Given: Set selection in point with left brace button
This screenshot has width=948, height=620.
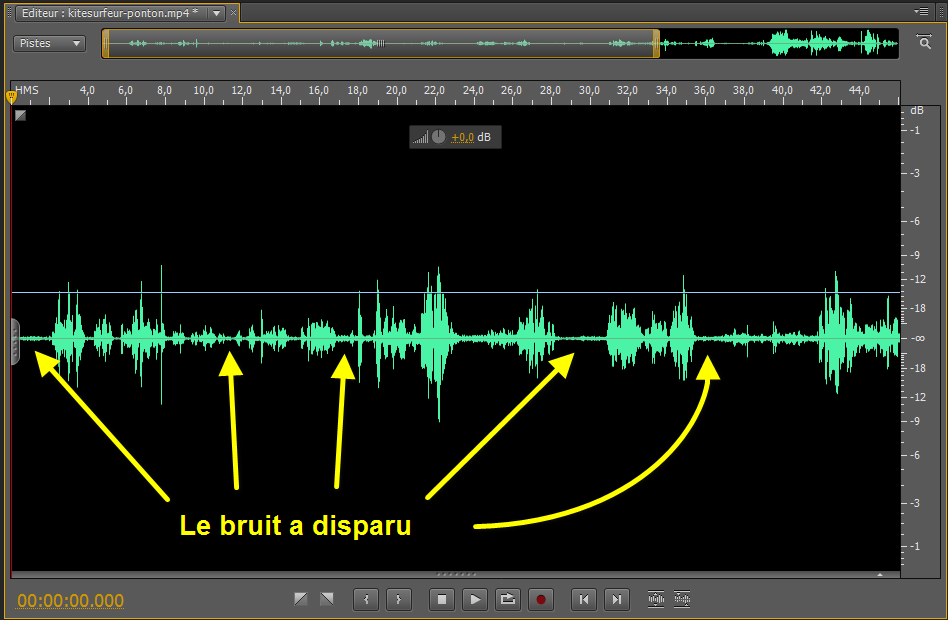Looking at the screenshot, I should [366, 599].
